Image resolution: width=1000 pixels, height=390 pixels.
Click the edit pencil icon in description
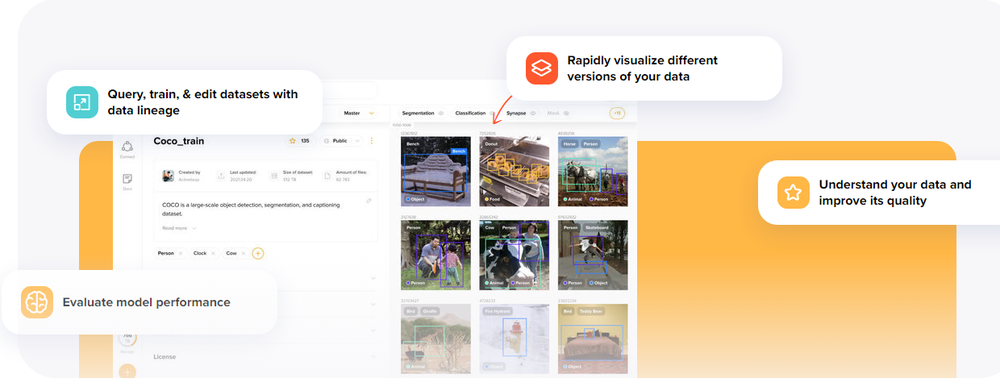click(369, 201)
